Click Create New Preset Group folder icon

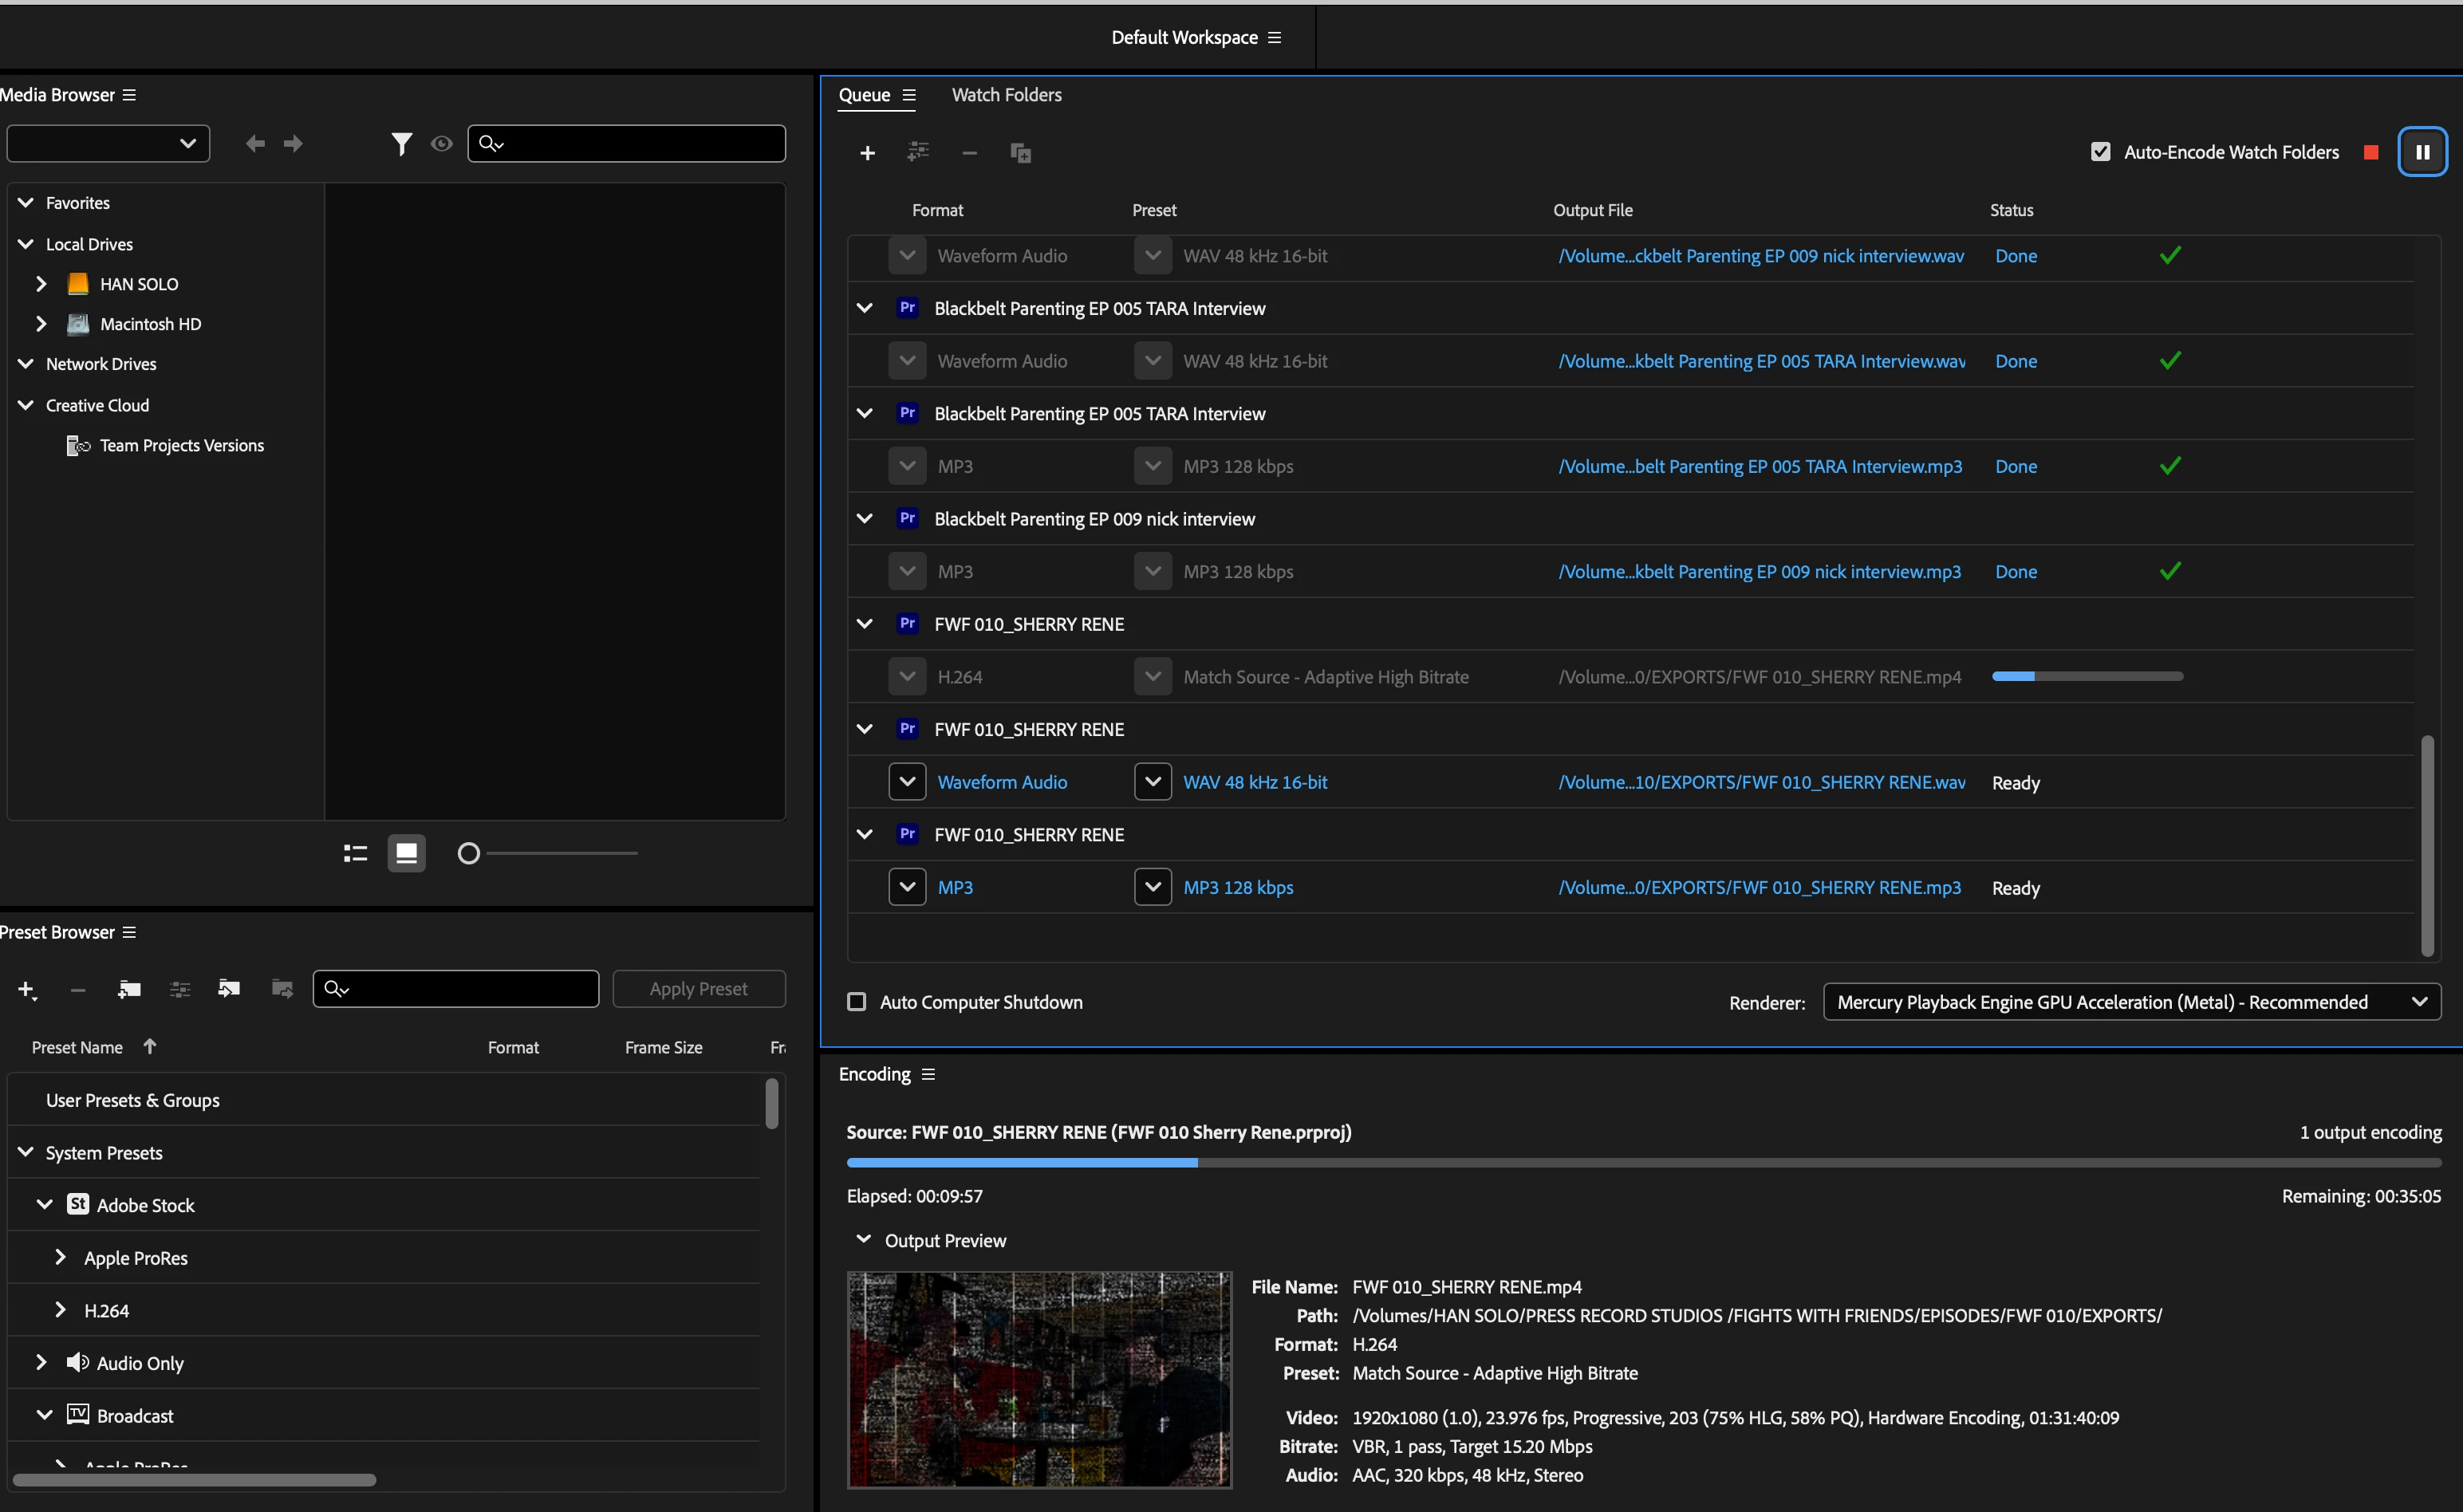click(129, 989)
